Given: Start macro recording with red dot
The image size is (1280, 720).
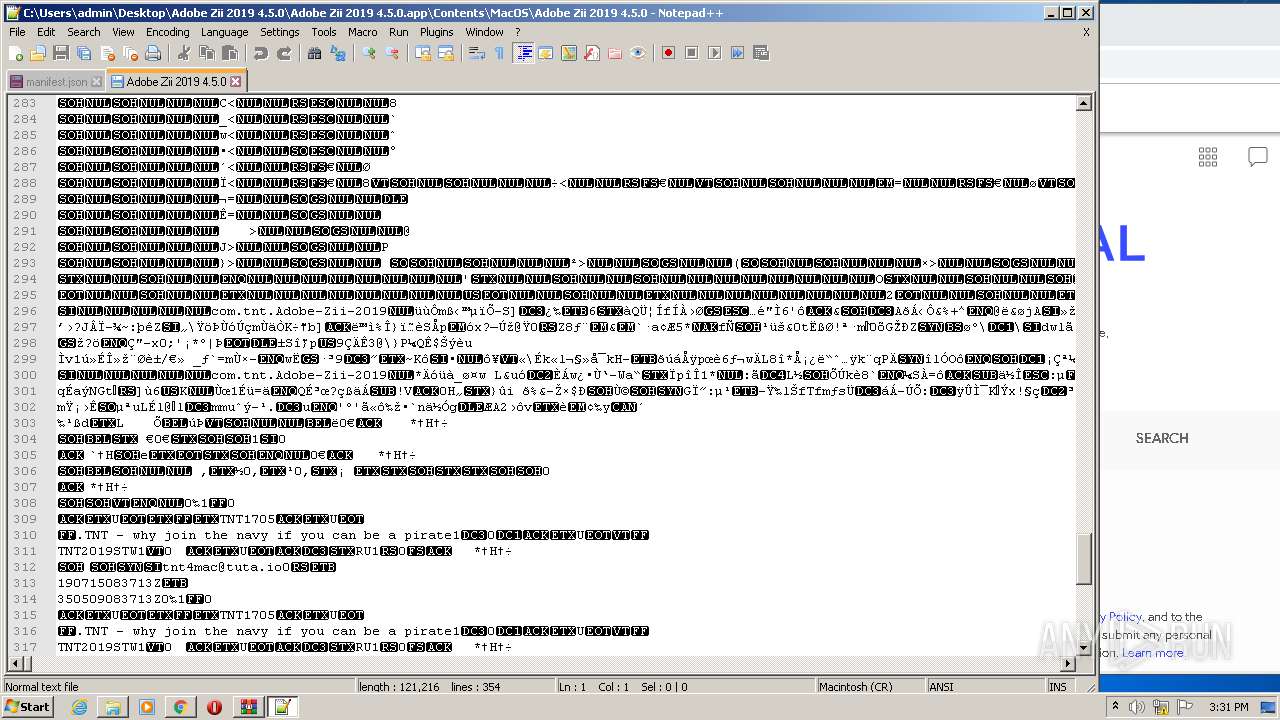Looking at the screenshot, I should click(668, 53).
